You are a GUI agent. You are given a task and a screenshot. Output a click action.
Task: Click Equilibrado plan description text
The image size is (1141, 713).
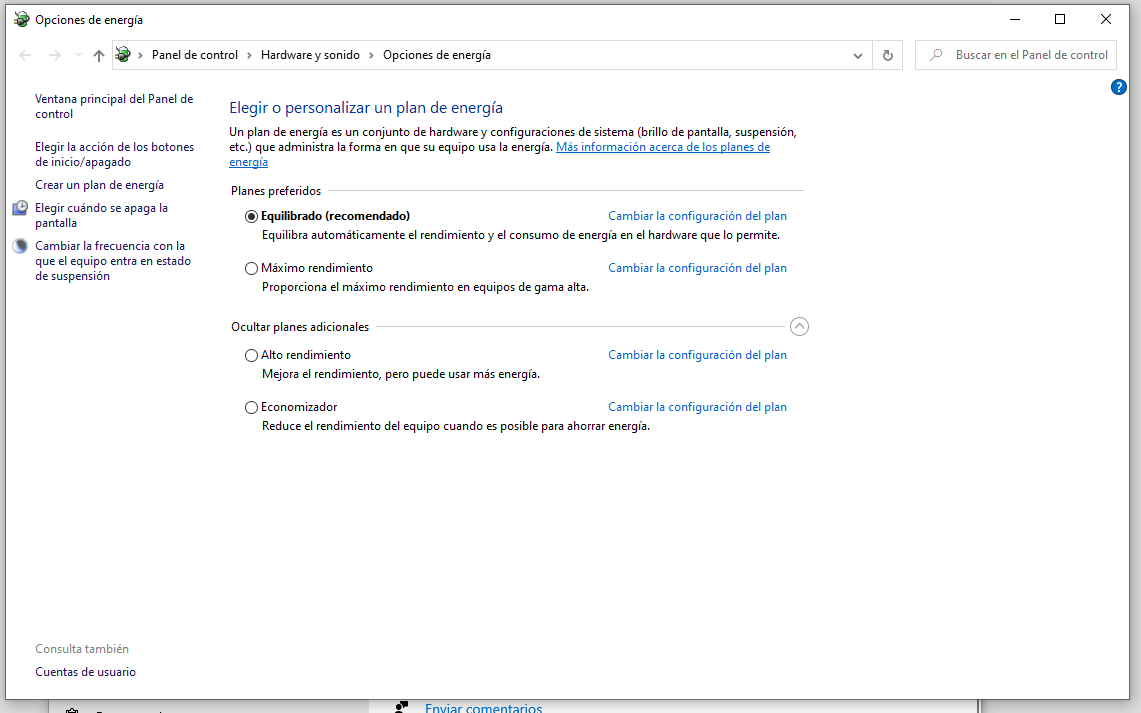tap(520, 235)
